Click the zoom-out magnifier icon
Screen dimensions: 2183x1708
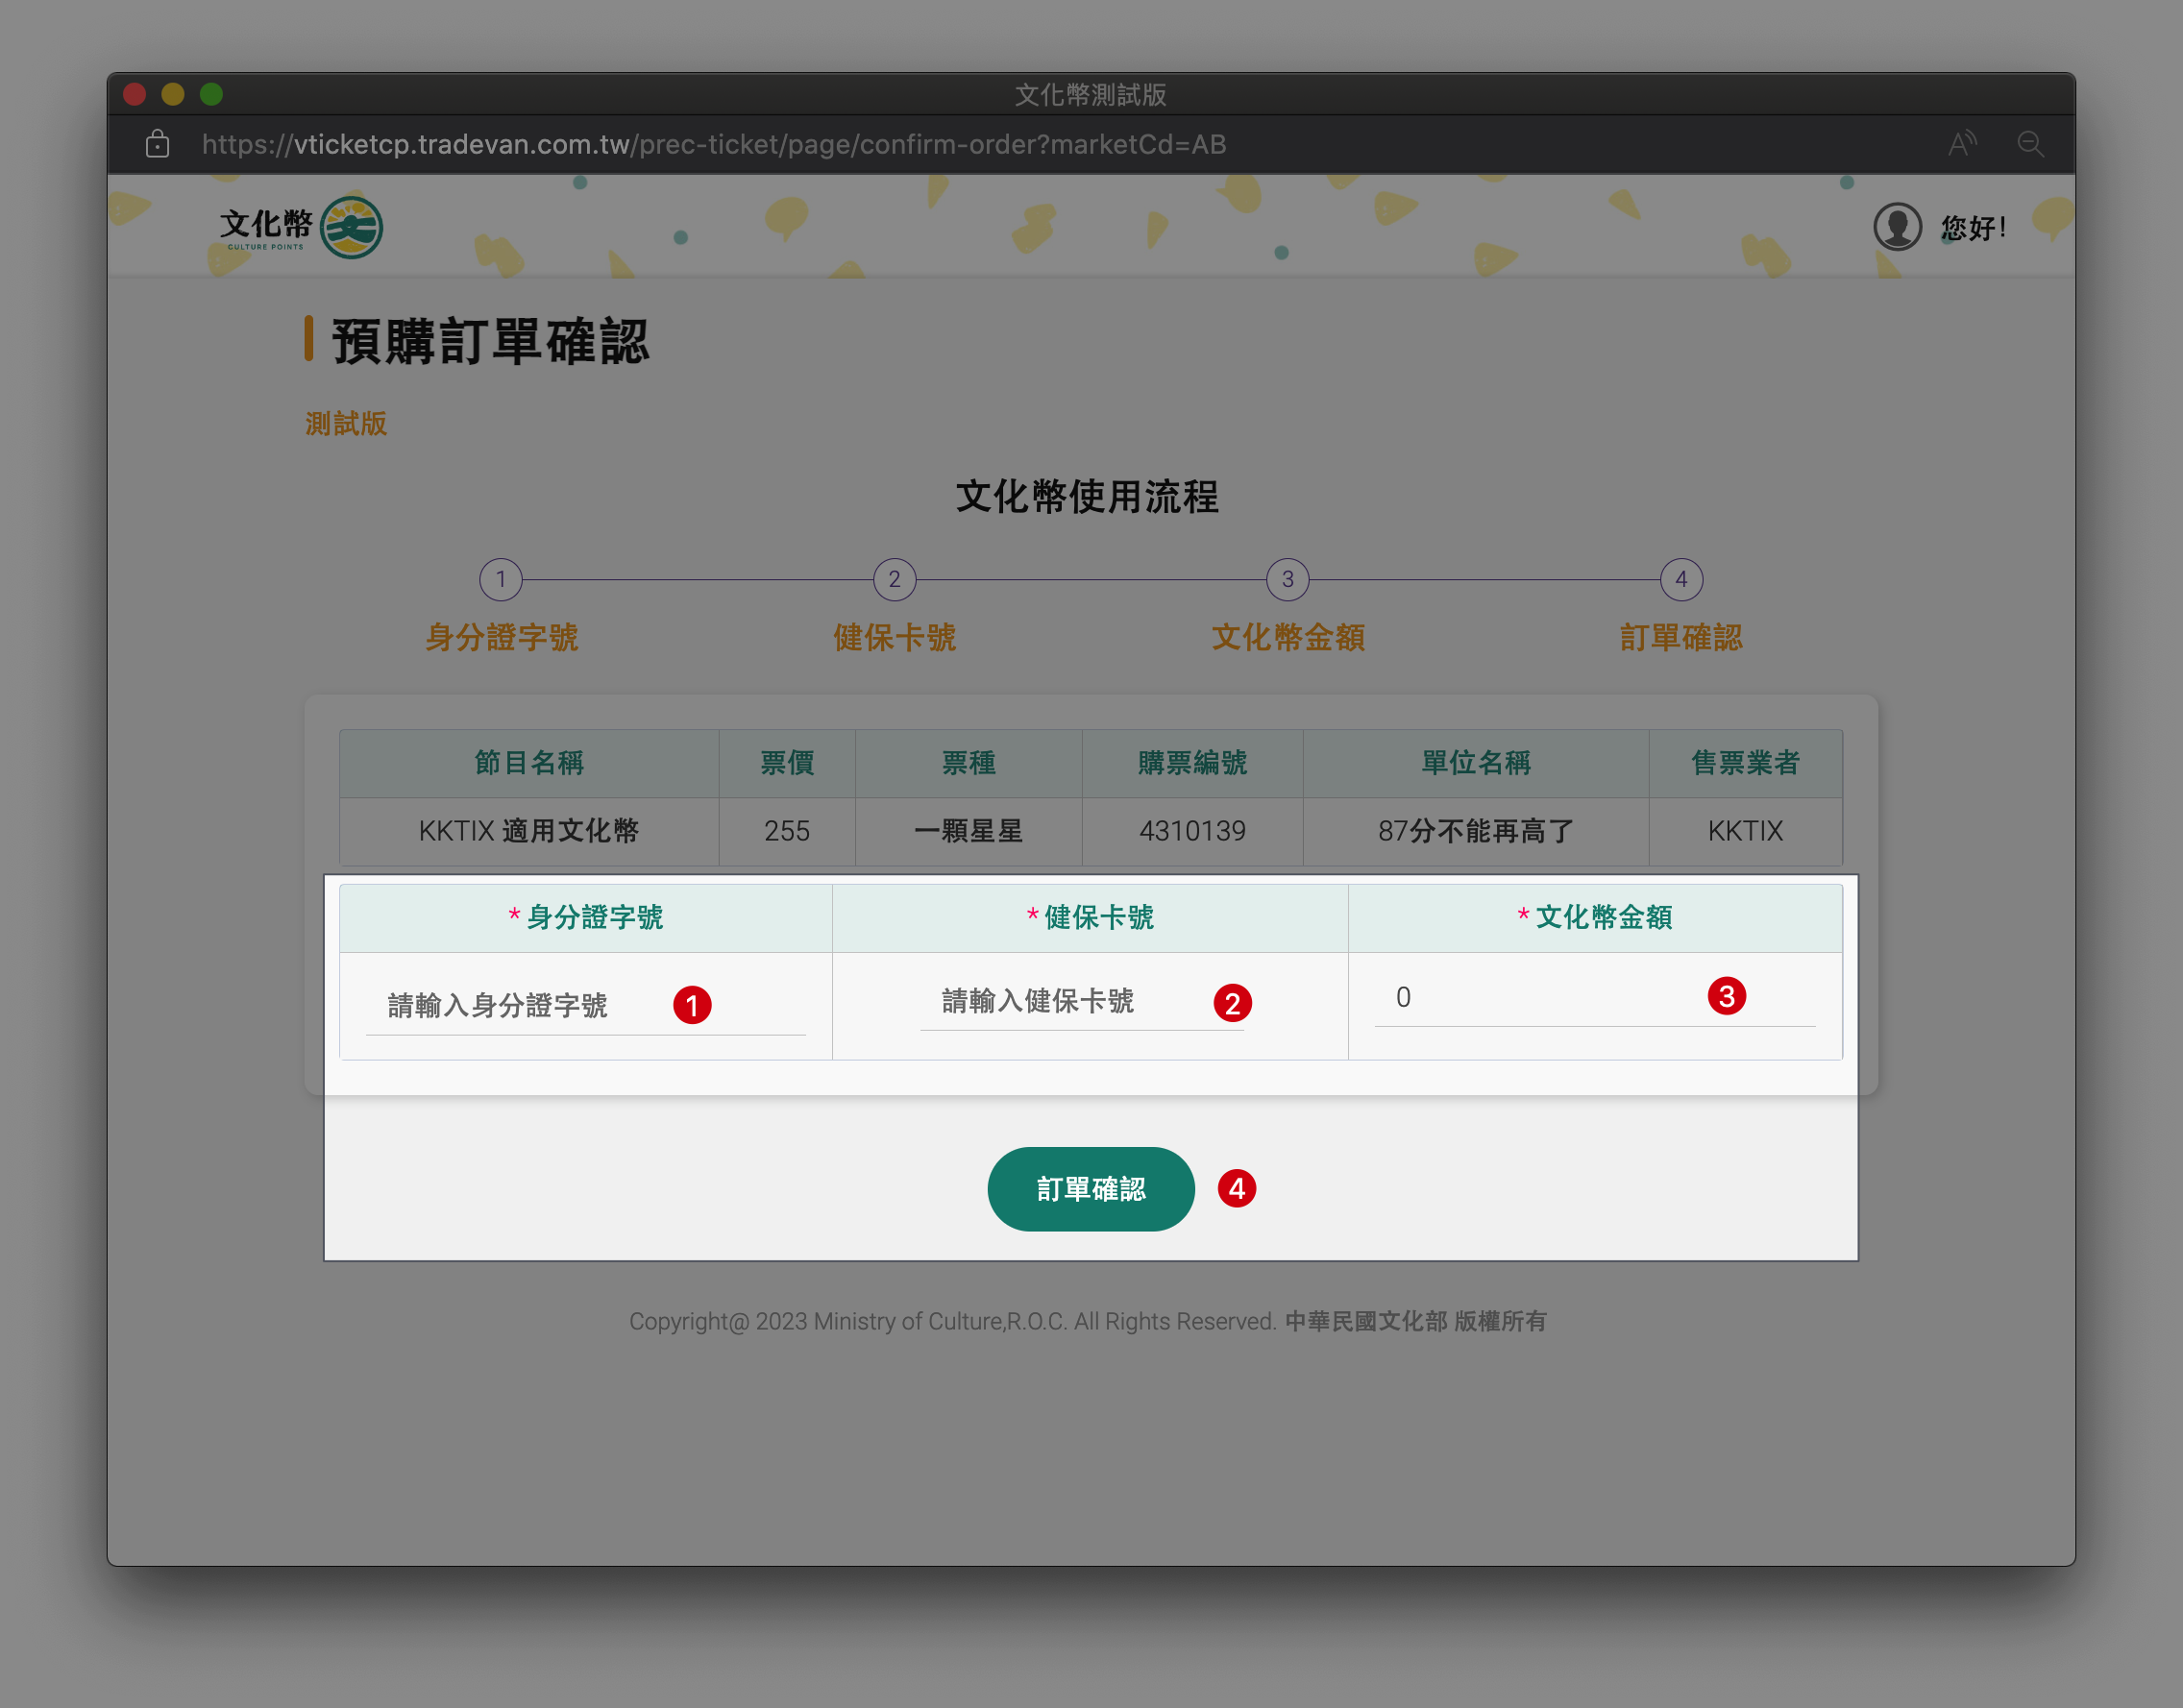2030,144
